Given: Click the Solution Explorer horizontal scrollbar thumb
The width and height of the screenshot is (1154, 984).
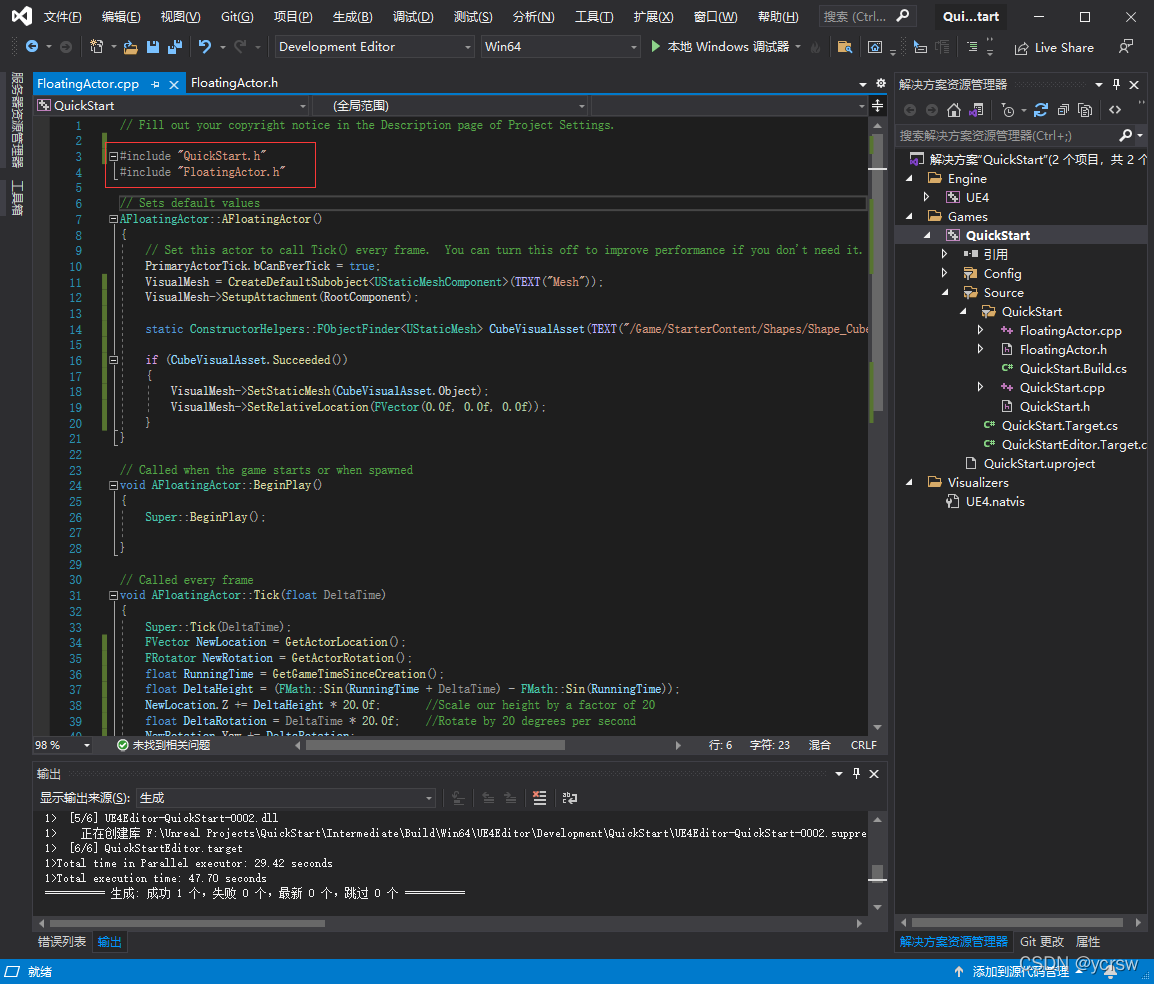Looking at the screenshot, I should pos(1017,922).
